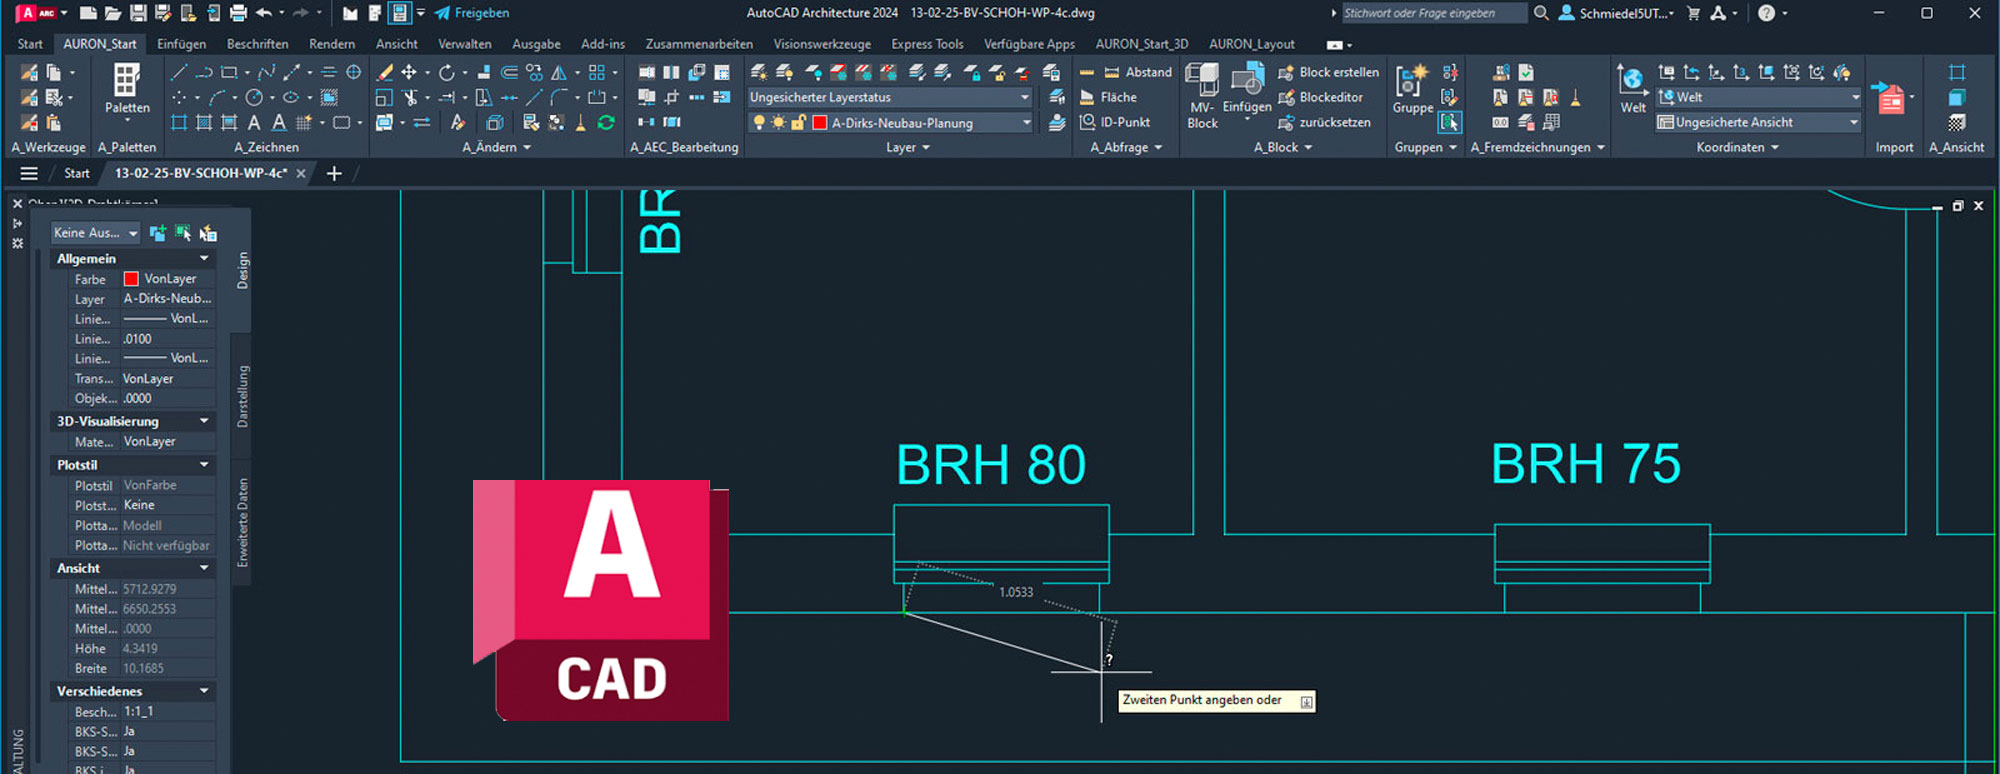Add a new drawing tab with plus
2000x774 pixels.
pyautogui.click(x=334, y=173)
